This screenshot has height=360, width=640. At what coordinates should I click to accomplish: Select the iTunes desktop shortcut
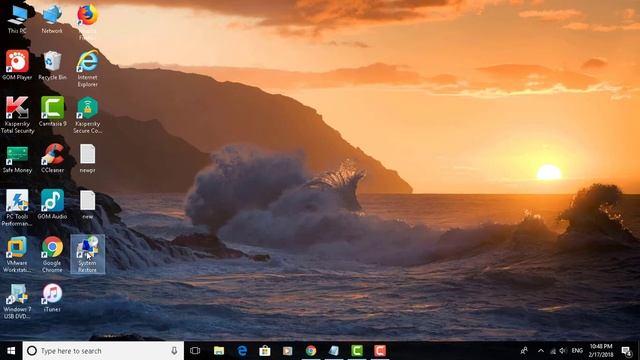(x=52, y=298)
